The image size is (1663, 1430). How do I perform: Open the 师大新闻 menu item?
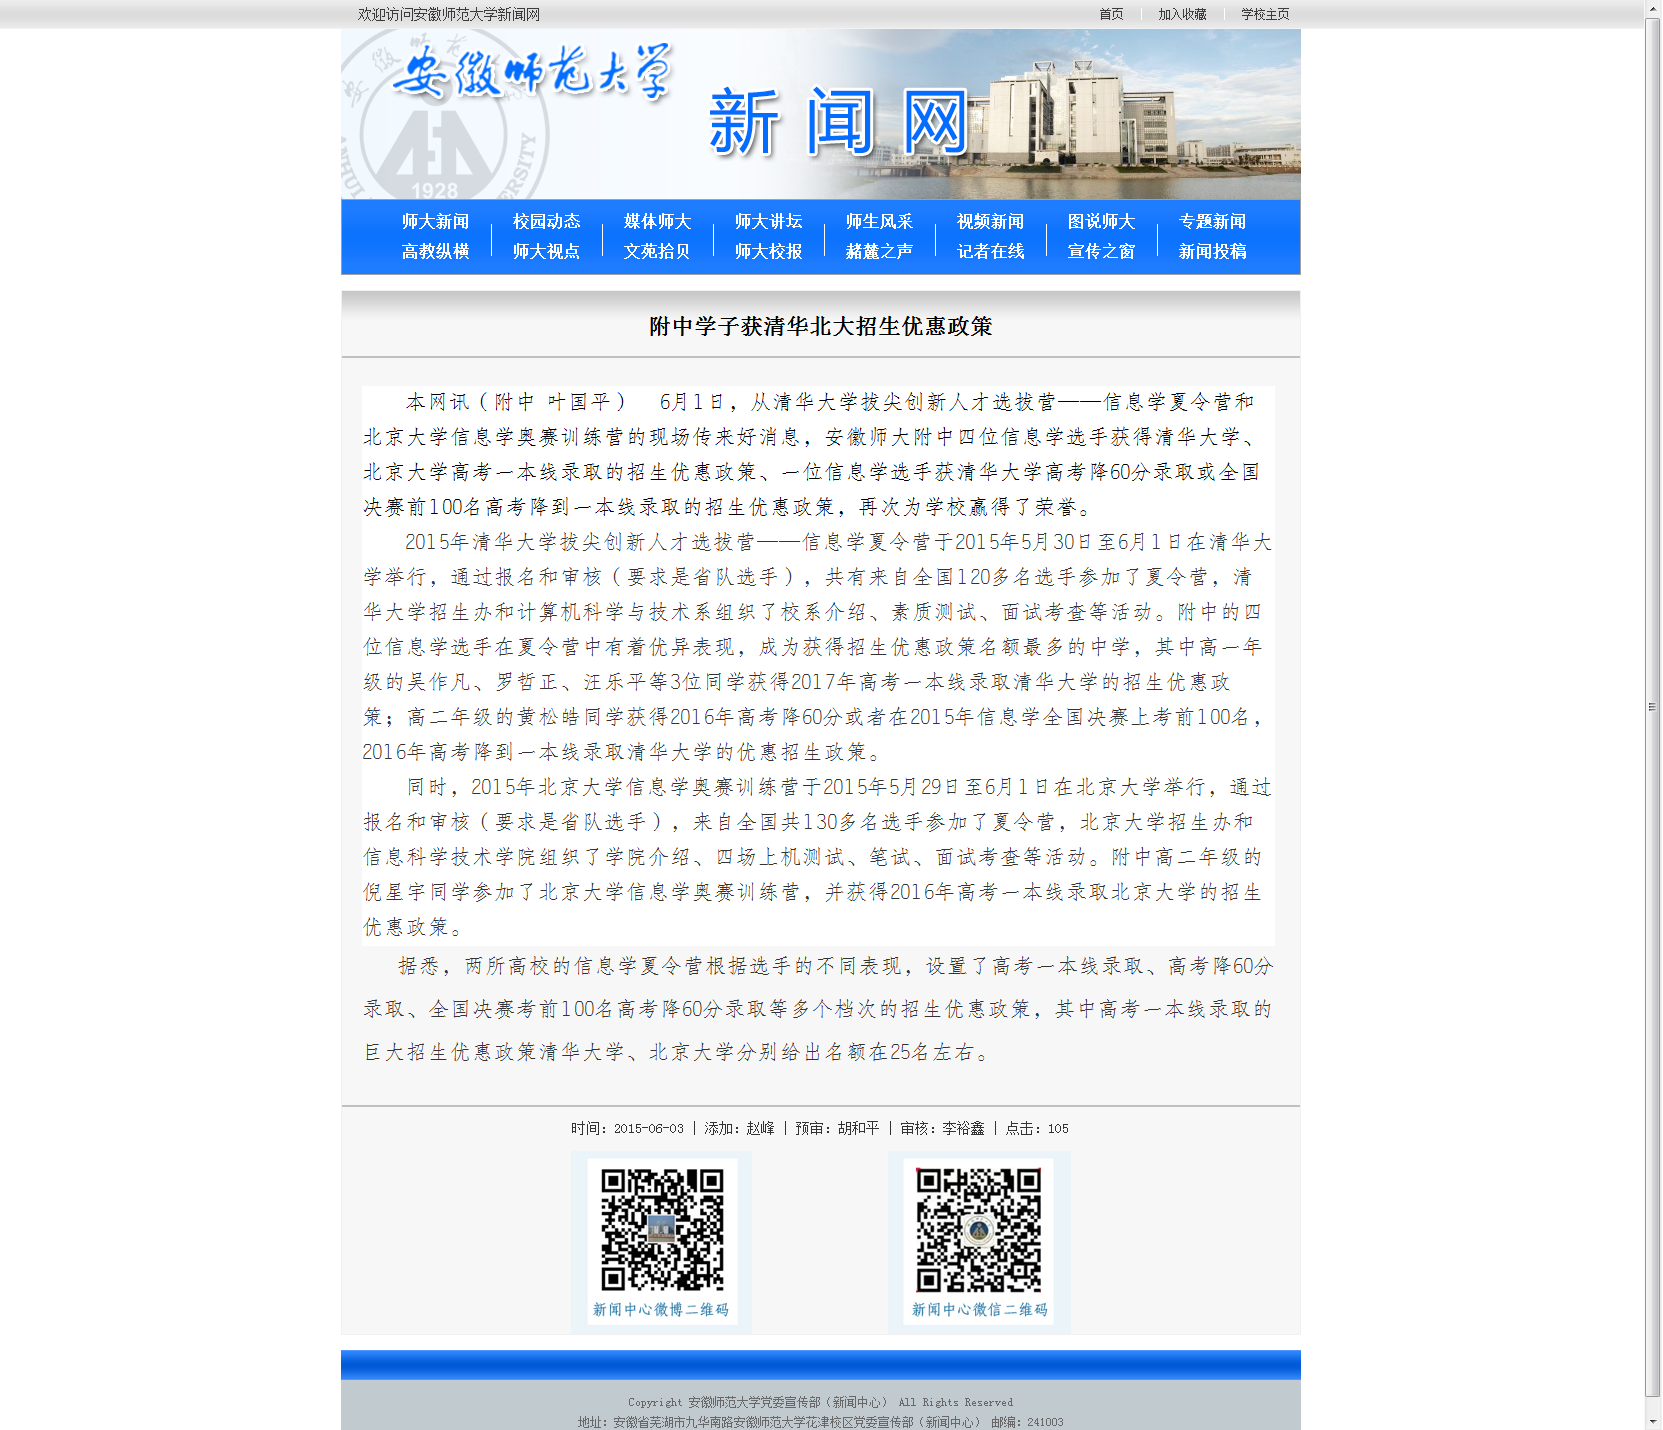click(435, 222)
